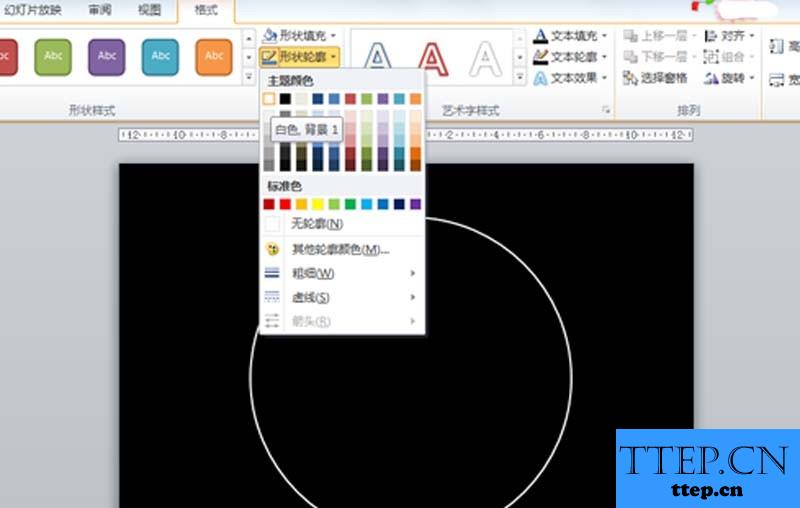Select the purple Abc shape style
The width and height of the screenshot is (800, 508).
[107, 57]
